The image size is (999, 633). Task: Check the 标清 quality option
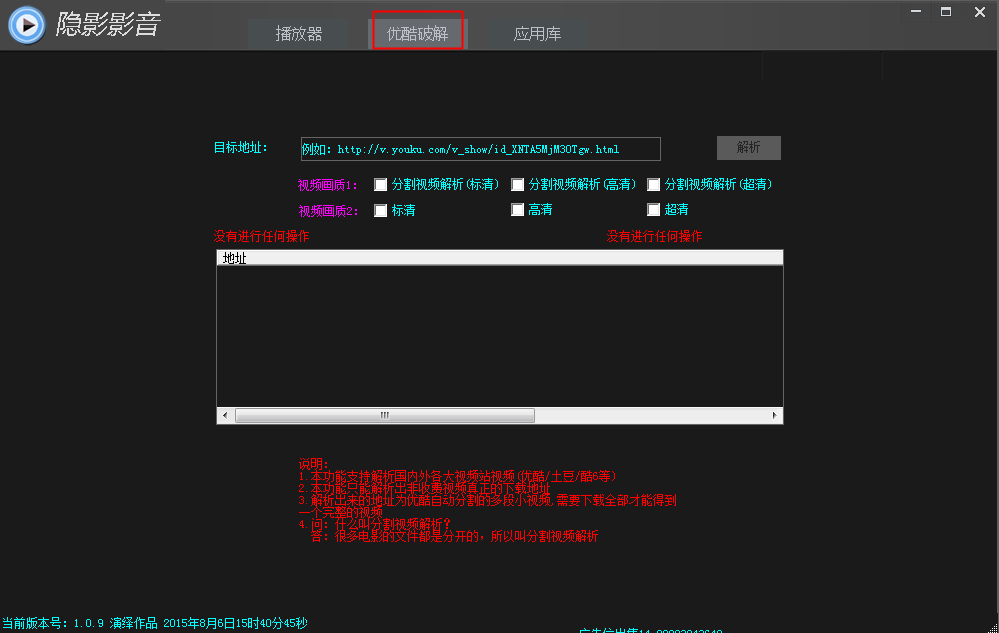pos(380,210)
